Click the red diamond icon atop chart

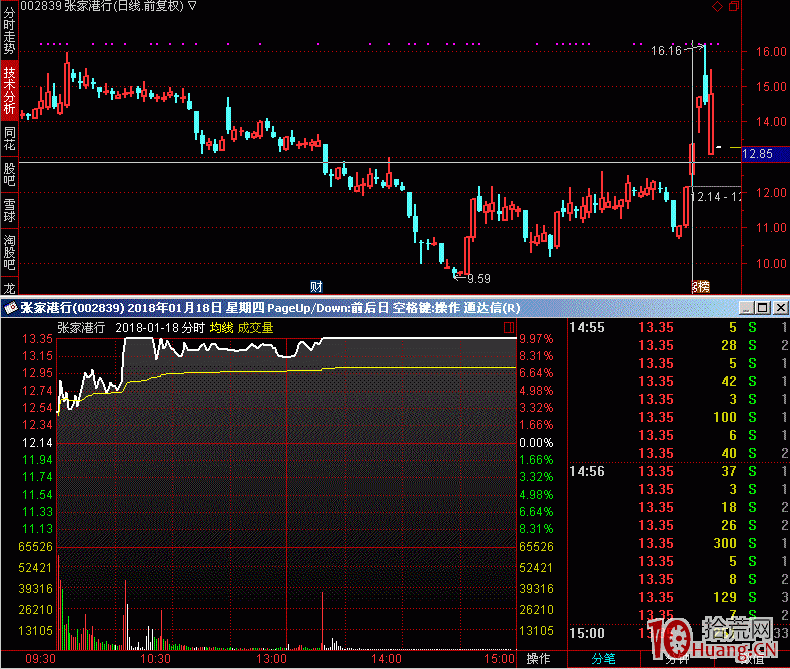(x=717, y=7)
